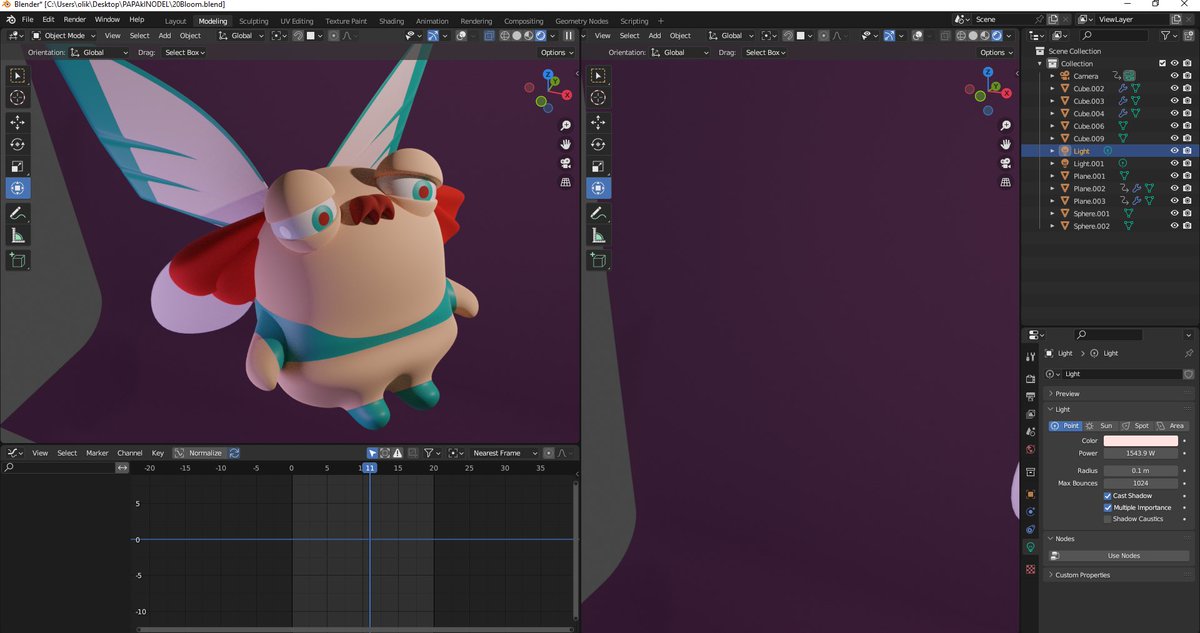
Task: Open the Render menu
Action: click(x=74, y=20)
